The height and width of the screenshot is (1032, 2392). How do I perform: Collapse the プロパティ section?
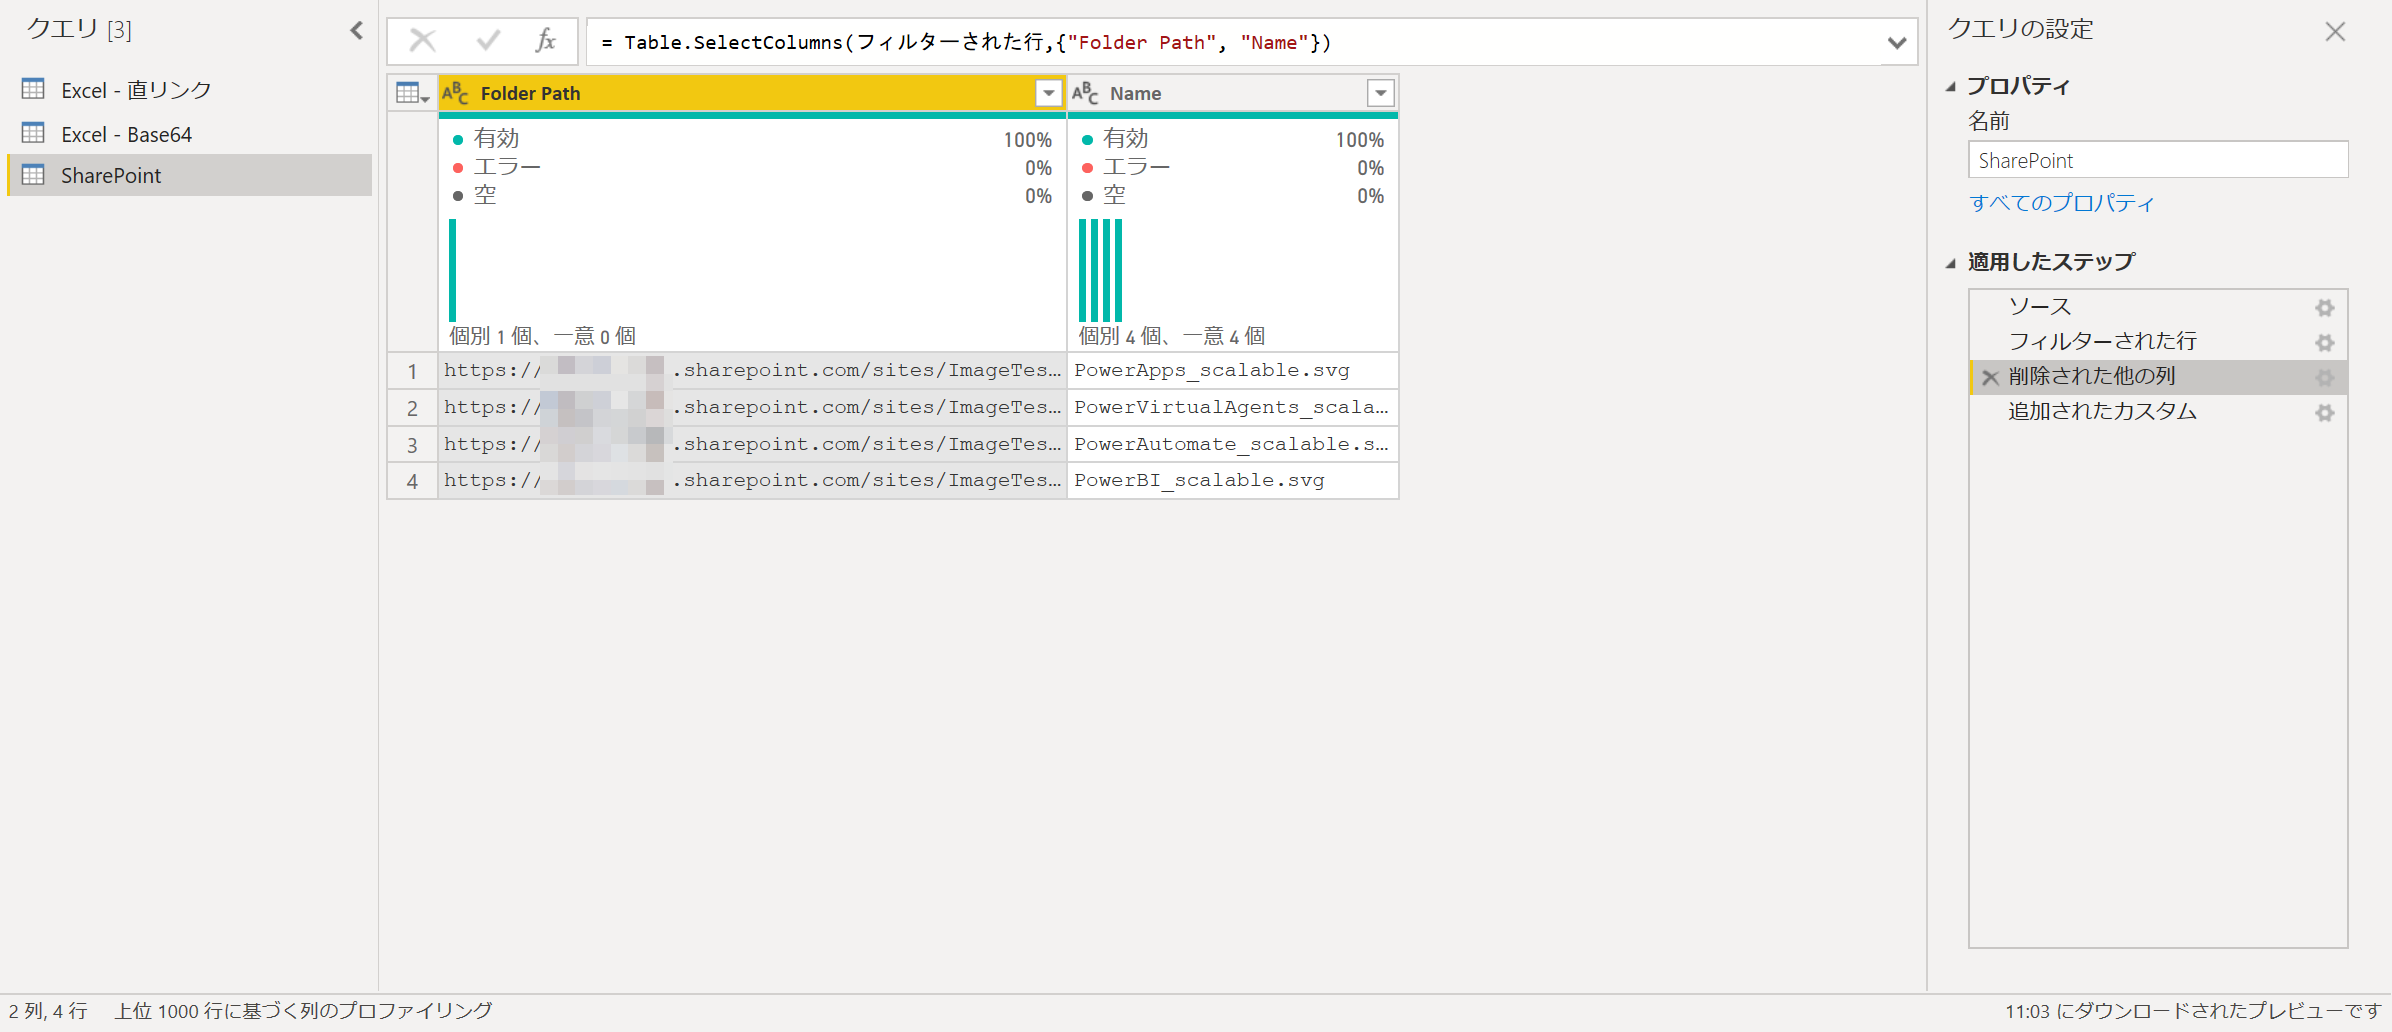[1951, 87]
